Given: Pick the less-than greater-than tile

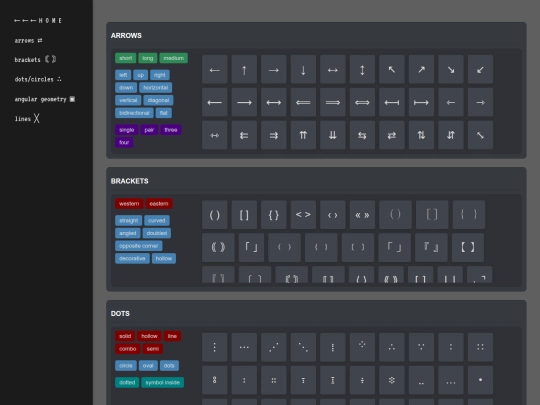Looking at the screenshot, I should (x=303, y=215).
